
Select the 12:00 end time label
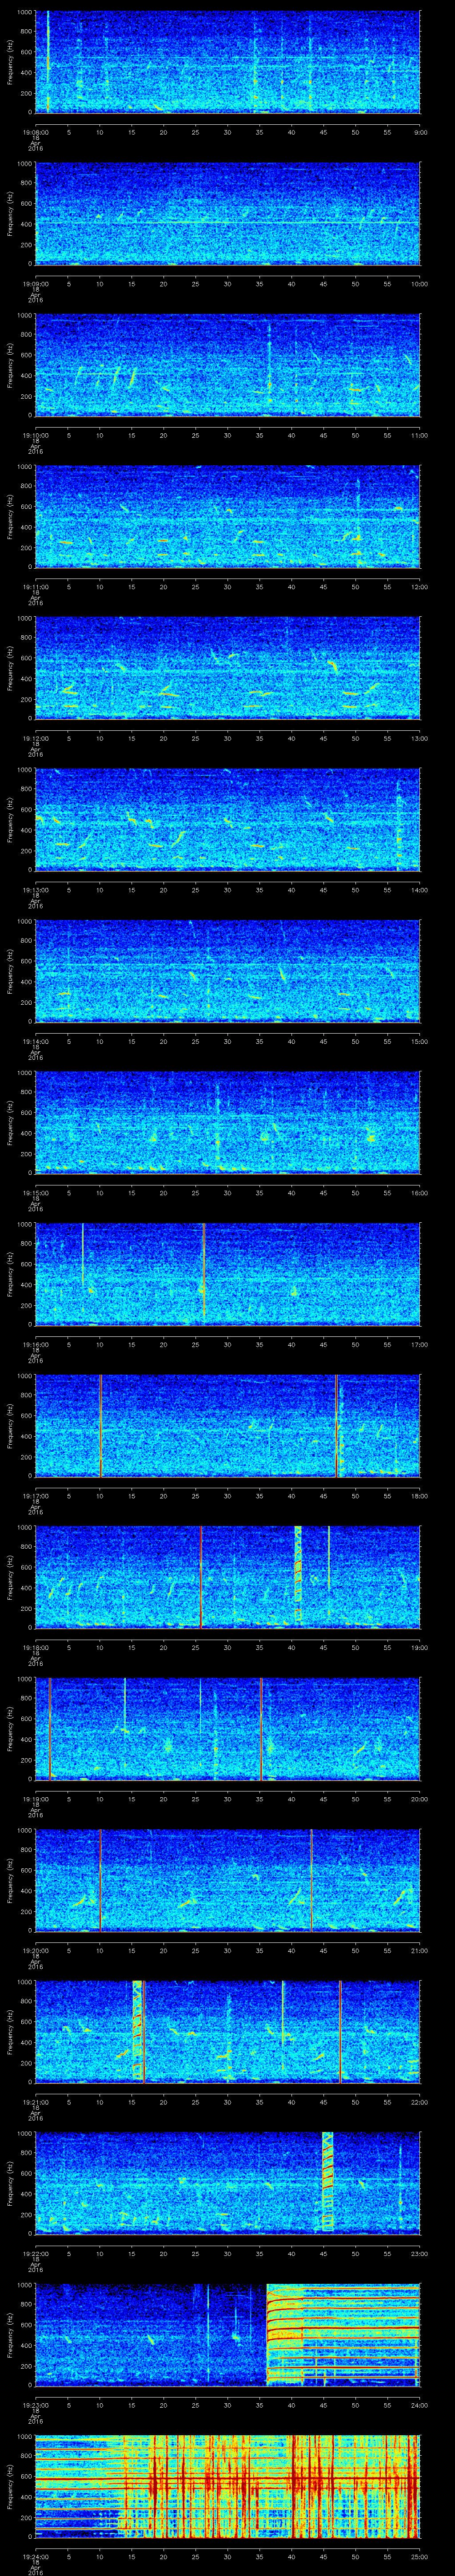click(420, 586)
